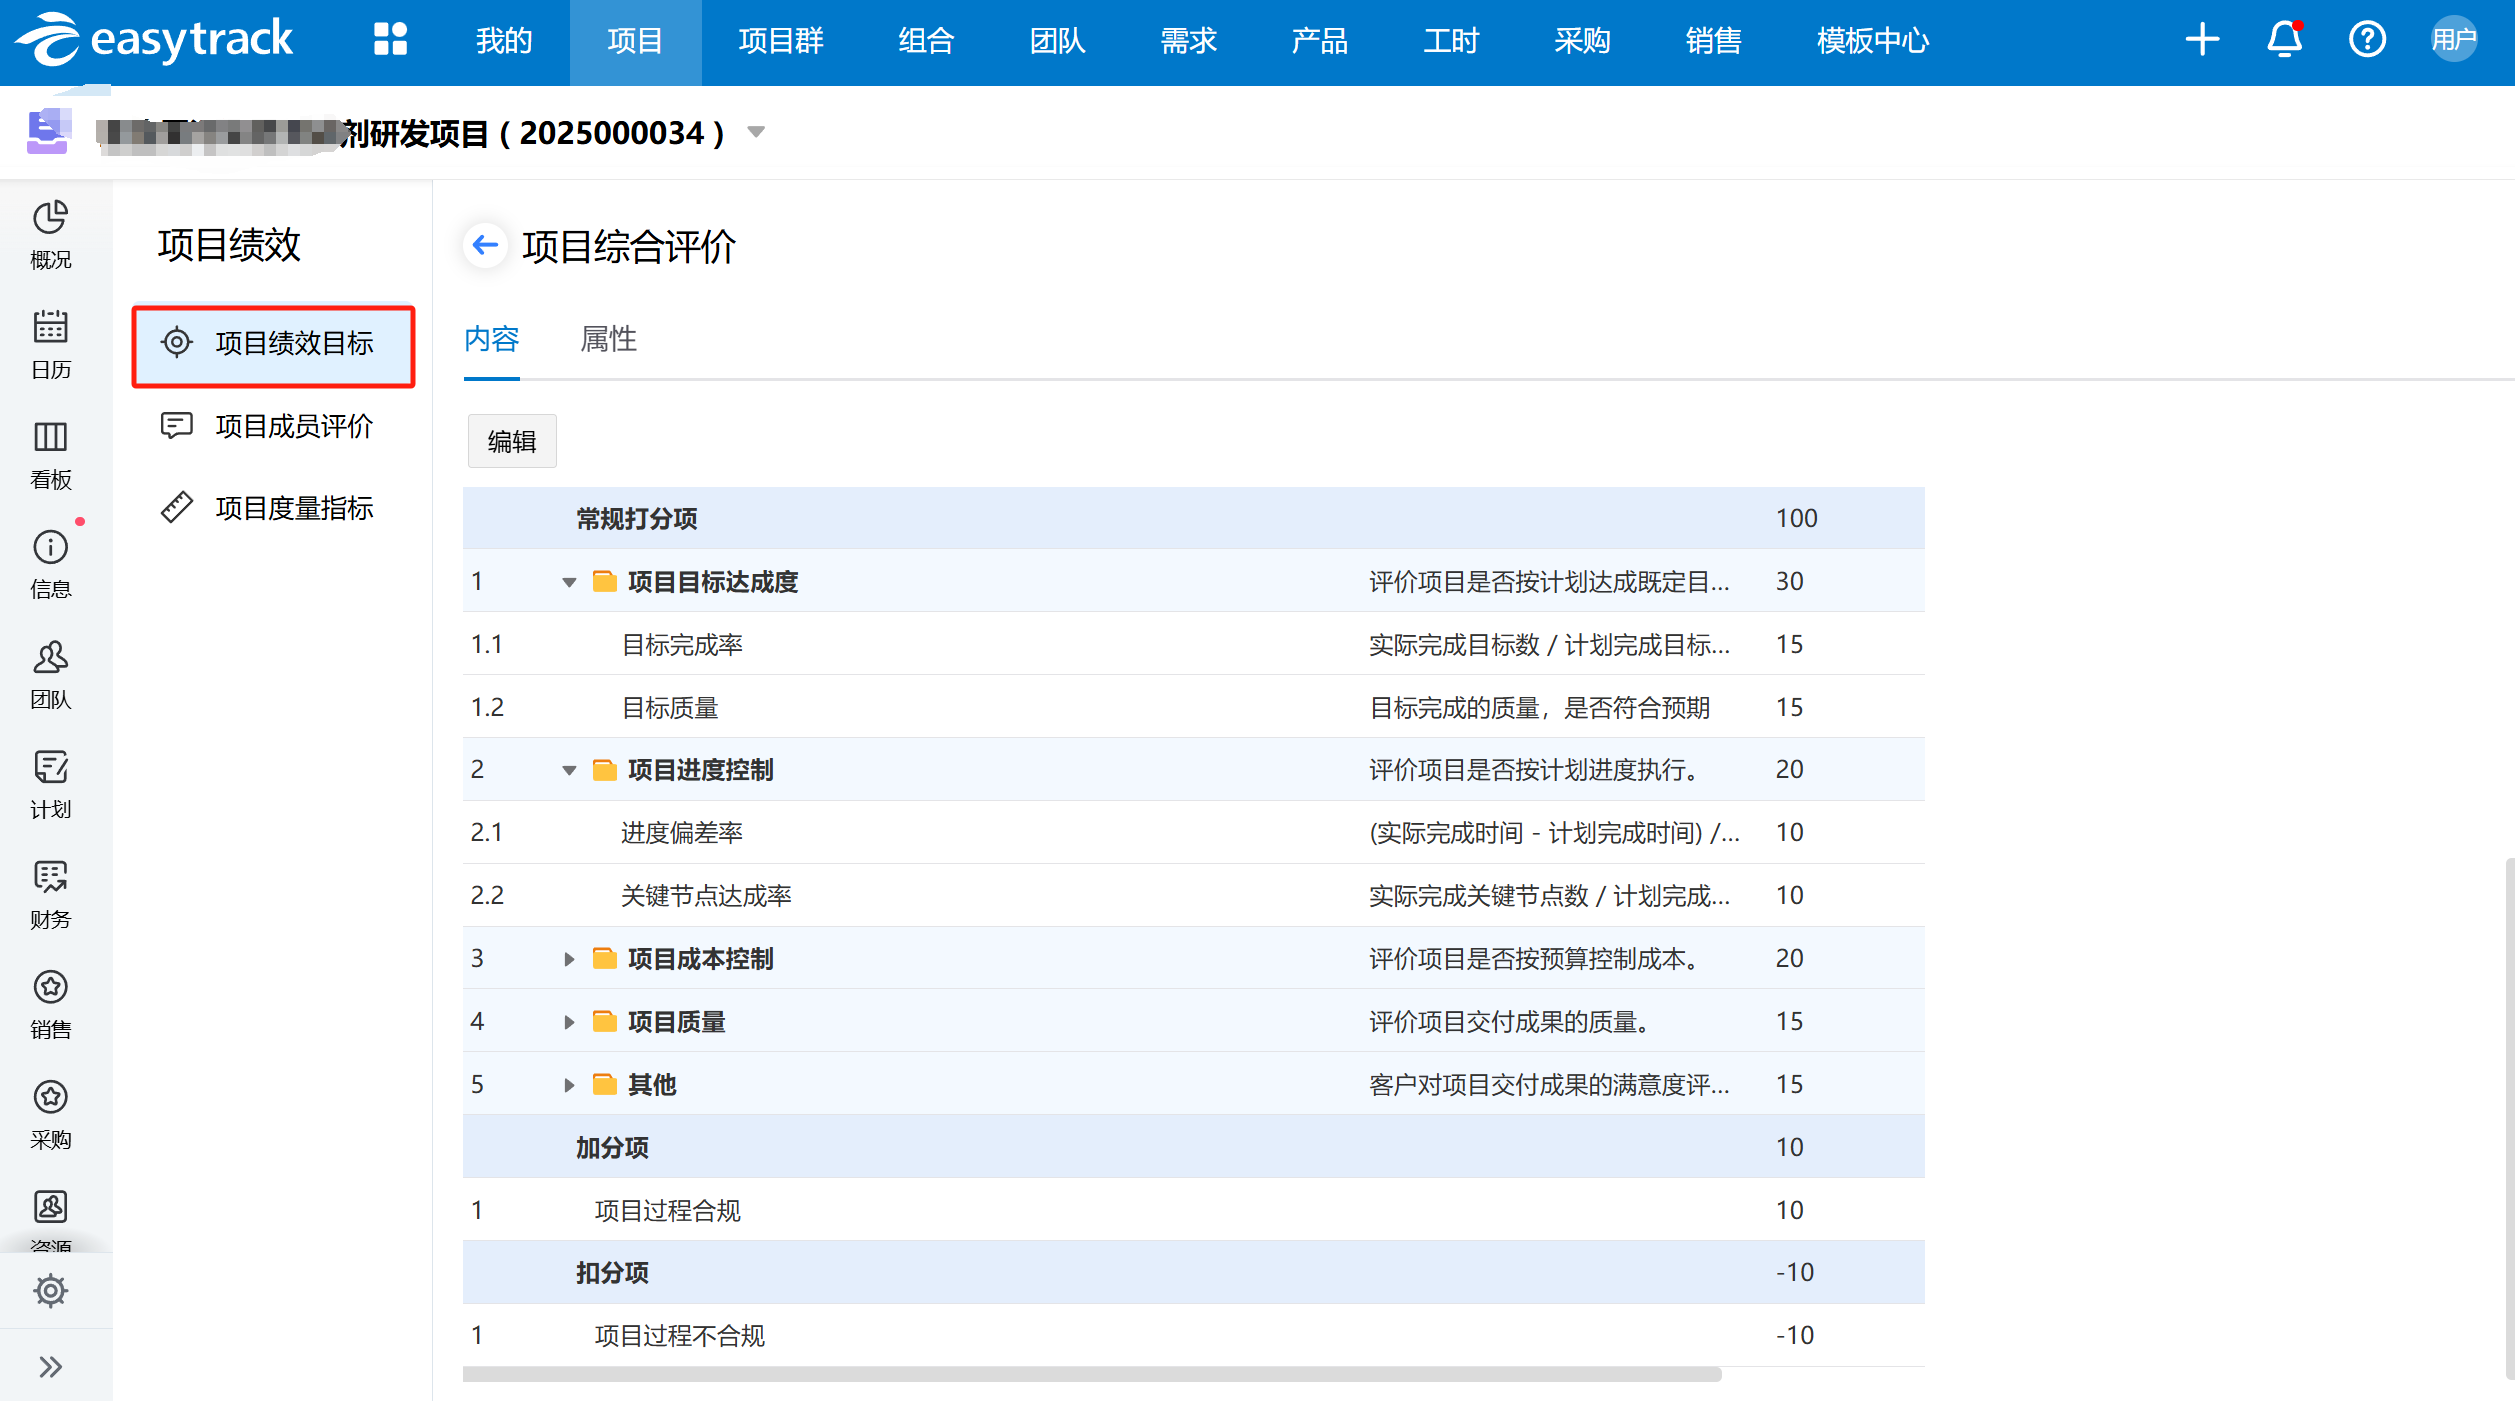2515x1401 pixels.
Task: Expand sidebar with double chevron
Action: coord(50,1366)
